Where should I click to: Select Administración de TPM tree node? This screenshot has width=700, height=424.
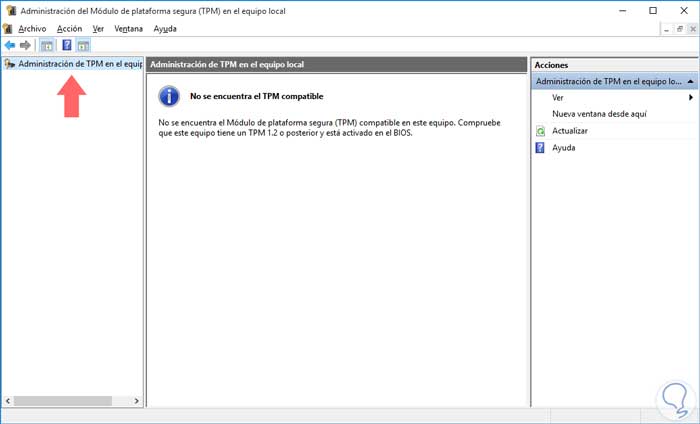point(80,64)
